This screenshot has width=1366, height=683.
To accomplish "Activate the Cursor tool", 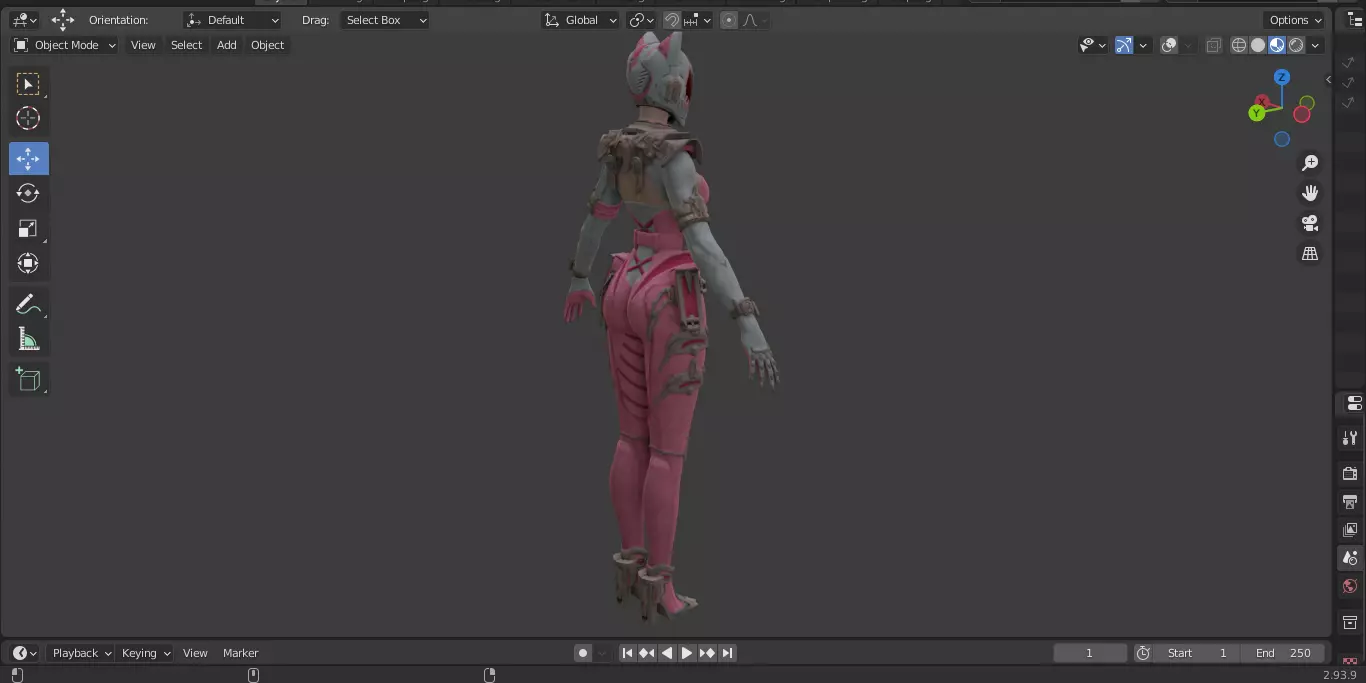I will pyautogui.click(x=28, y=119).
